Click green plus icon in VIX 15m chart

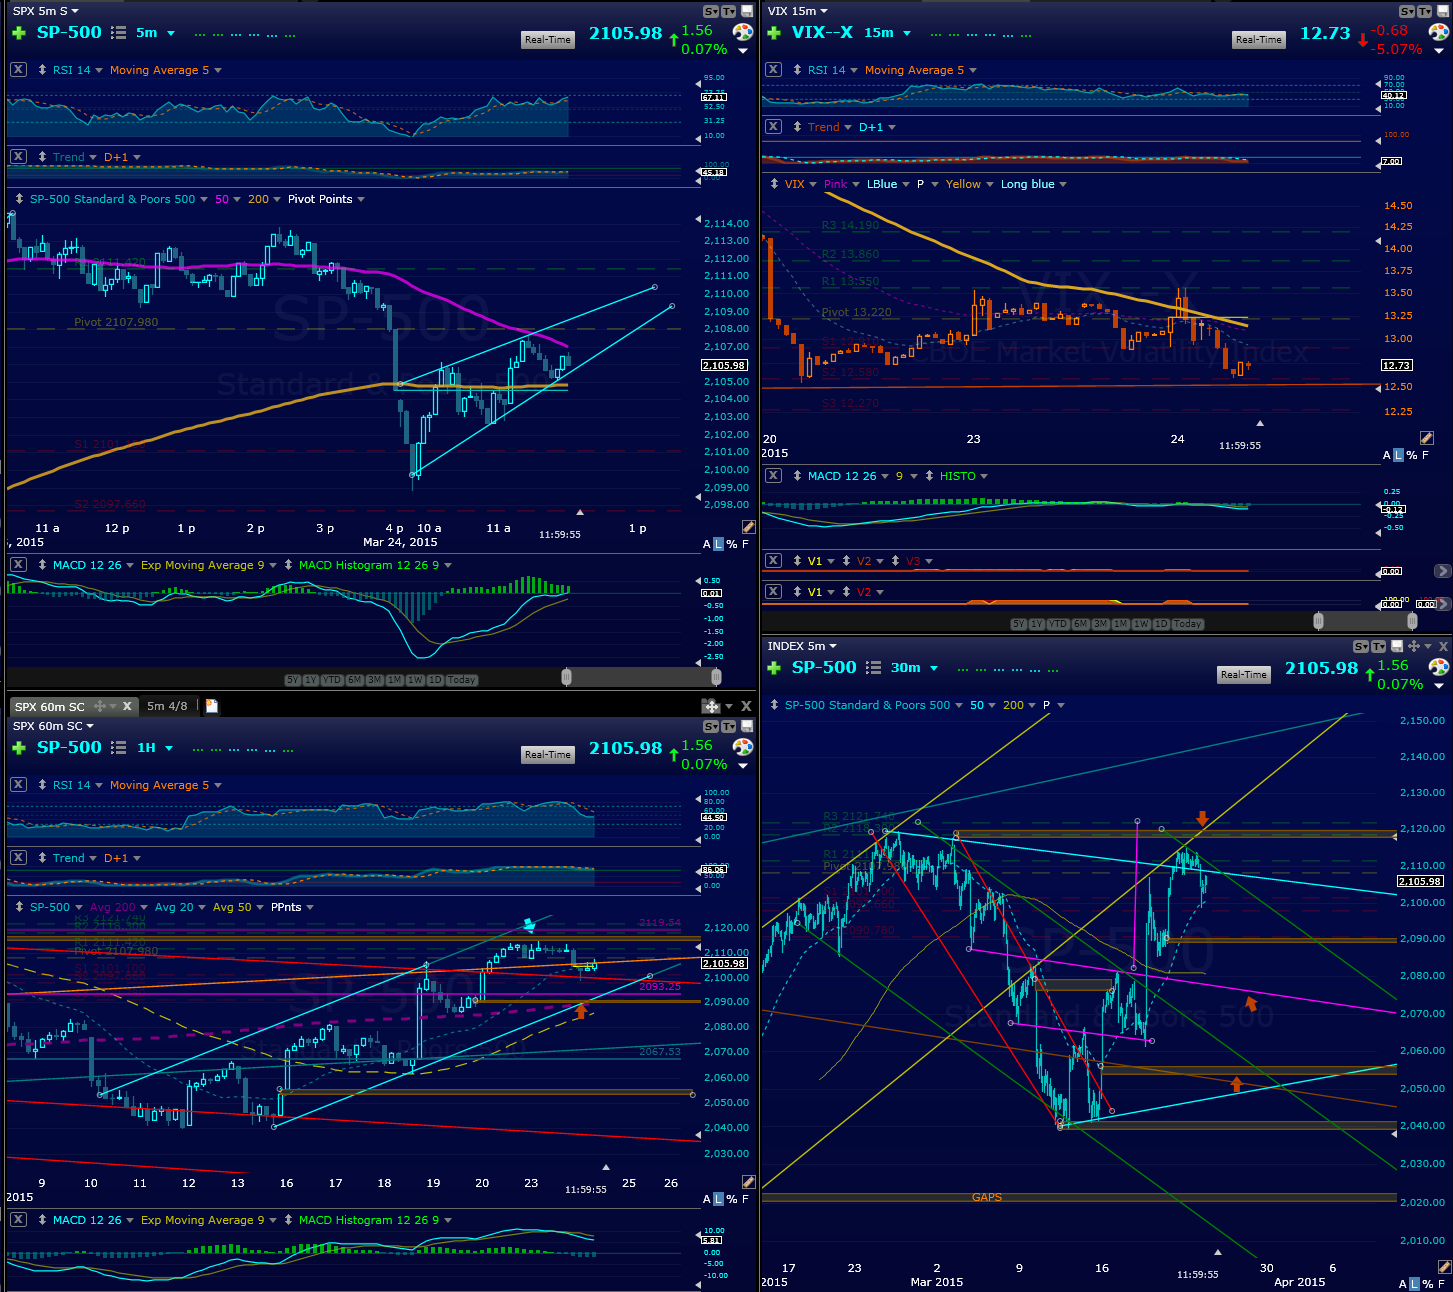tap(773, 33)
